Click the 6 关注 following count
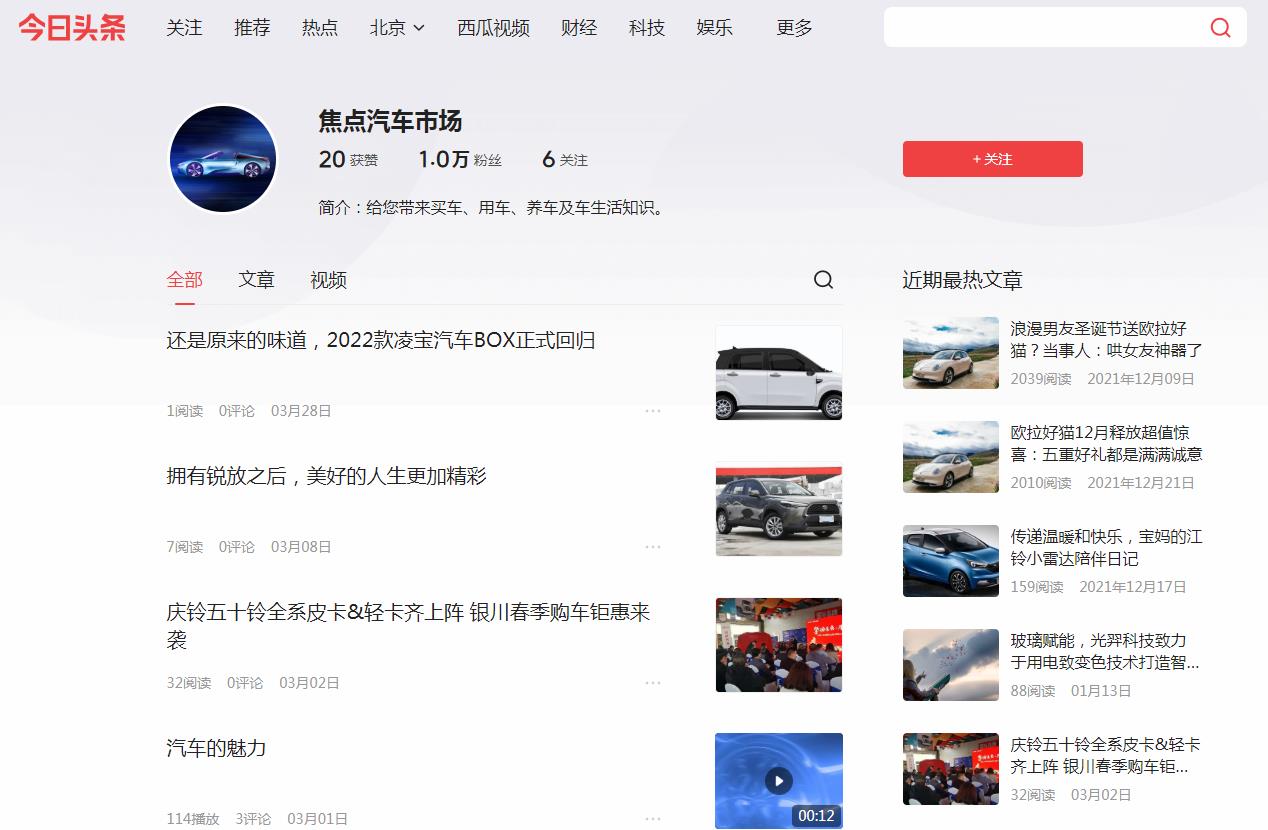The width and height of the screenshot is (1268, 830). click(565, 159)
